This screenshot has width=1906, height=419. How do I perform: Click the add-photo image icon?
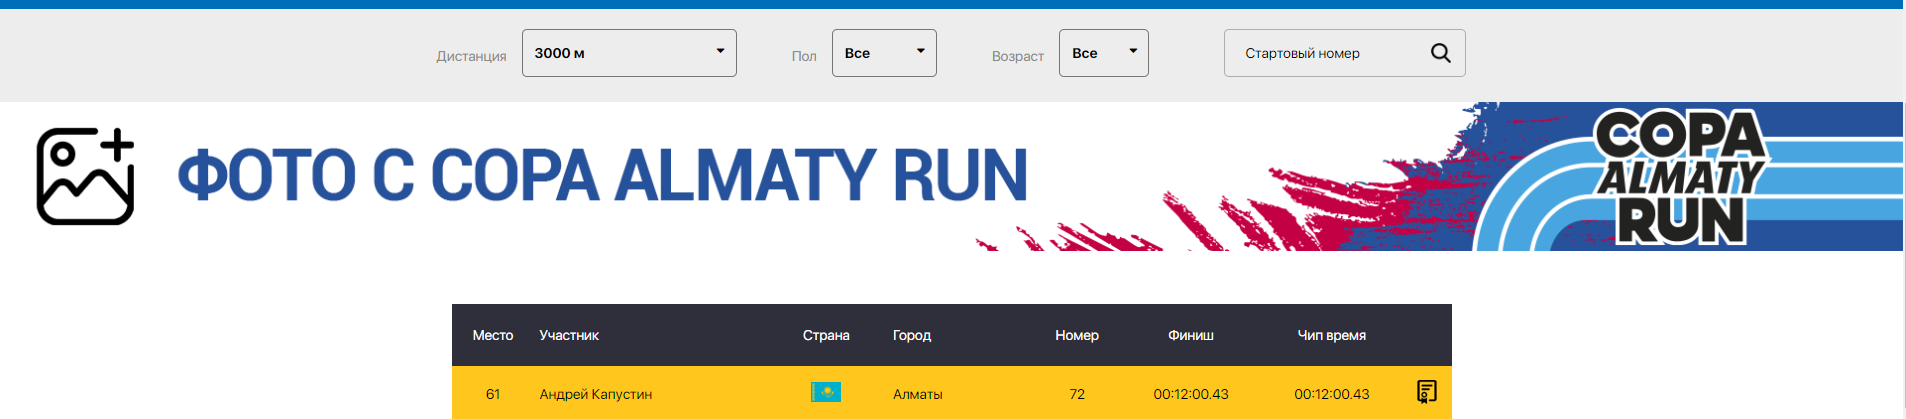85,176
